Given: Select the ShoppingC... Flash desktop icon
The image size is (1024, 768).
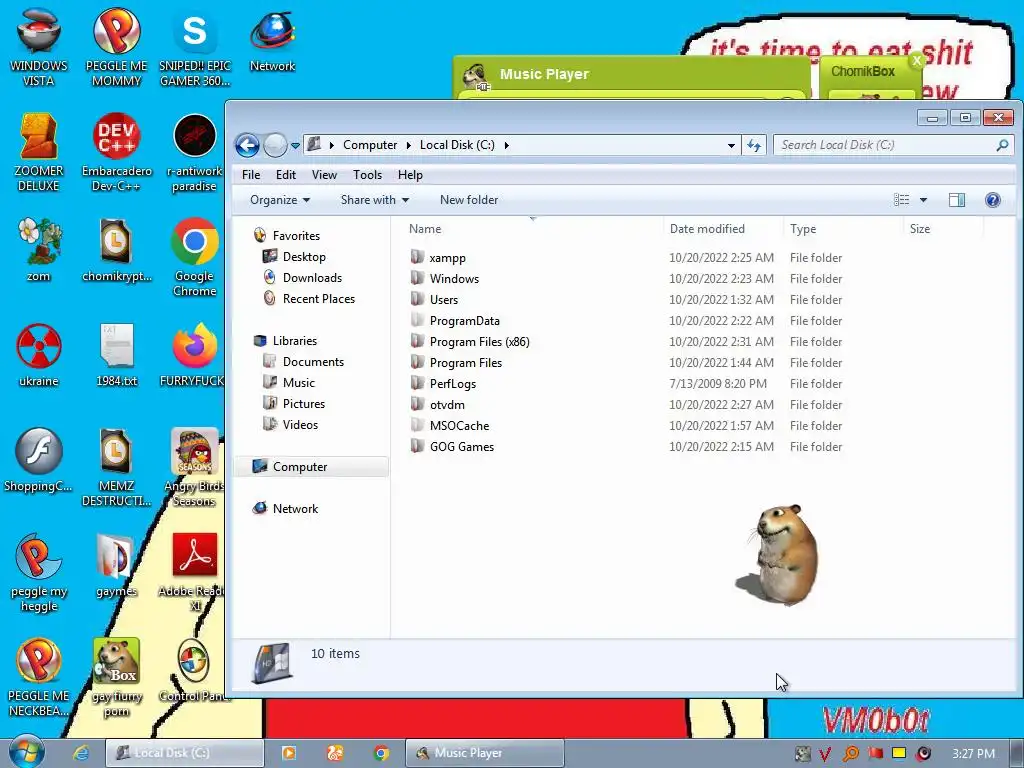Looking at the screenshot, I should (39, 460).
